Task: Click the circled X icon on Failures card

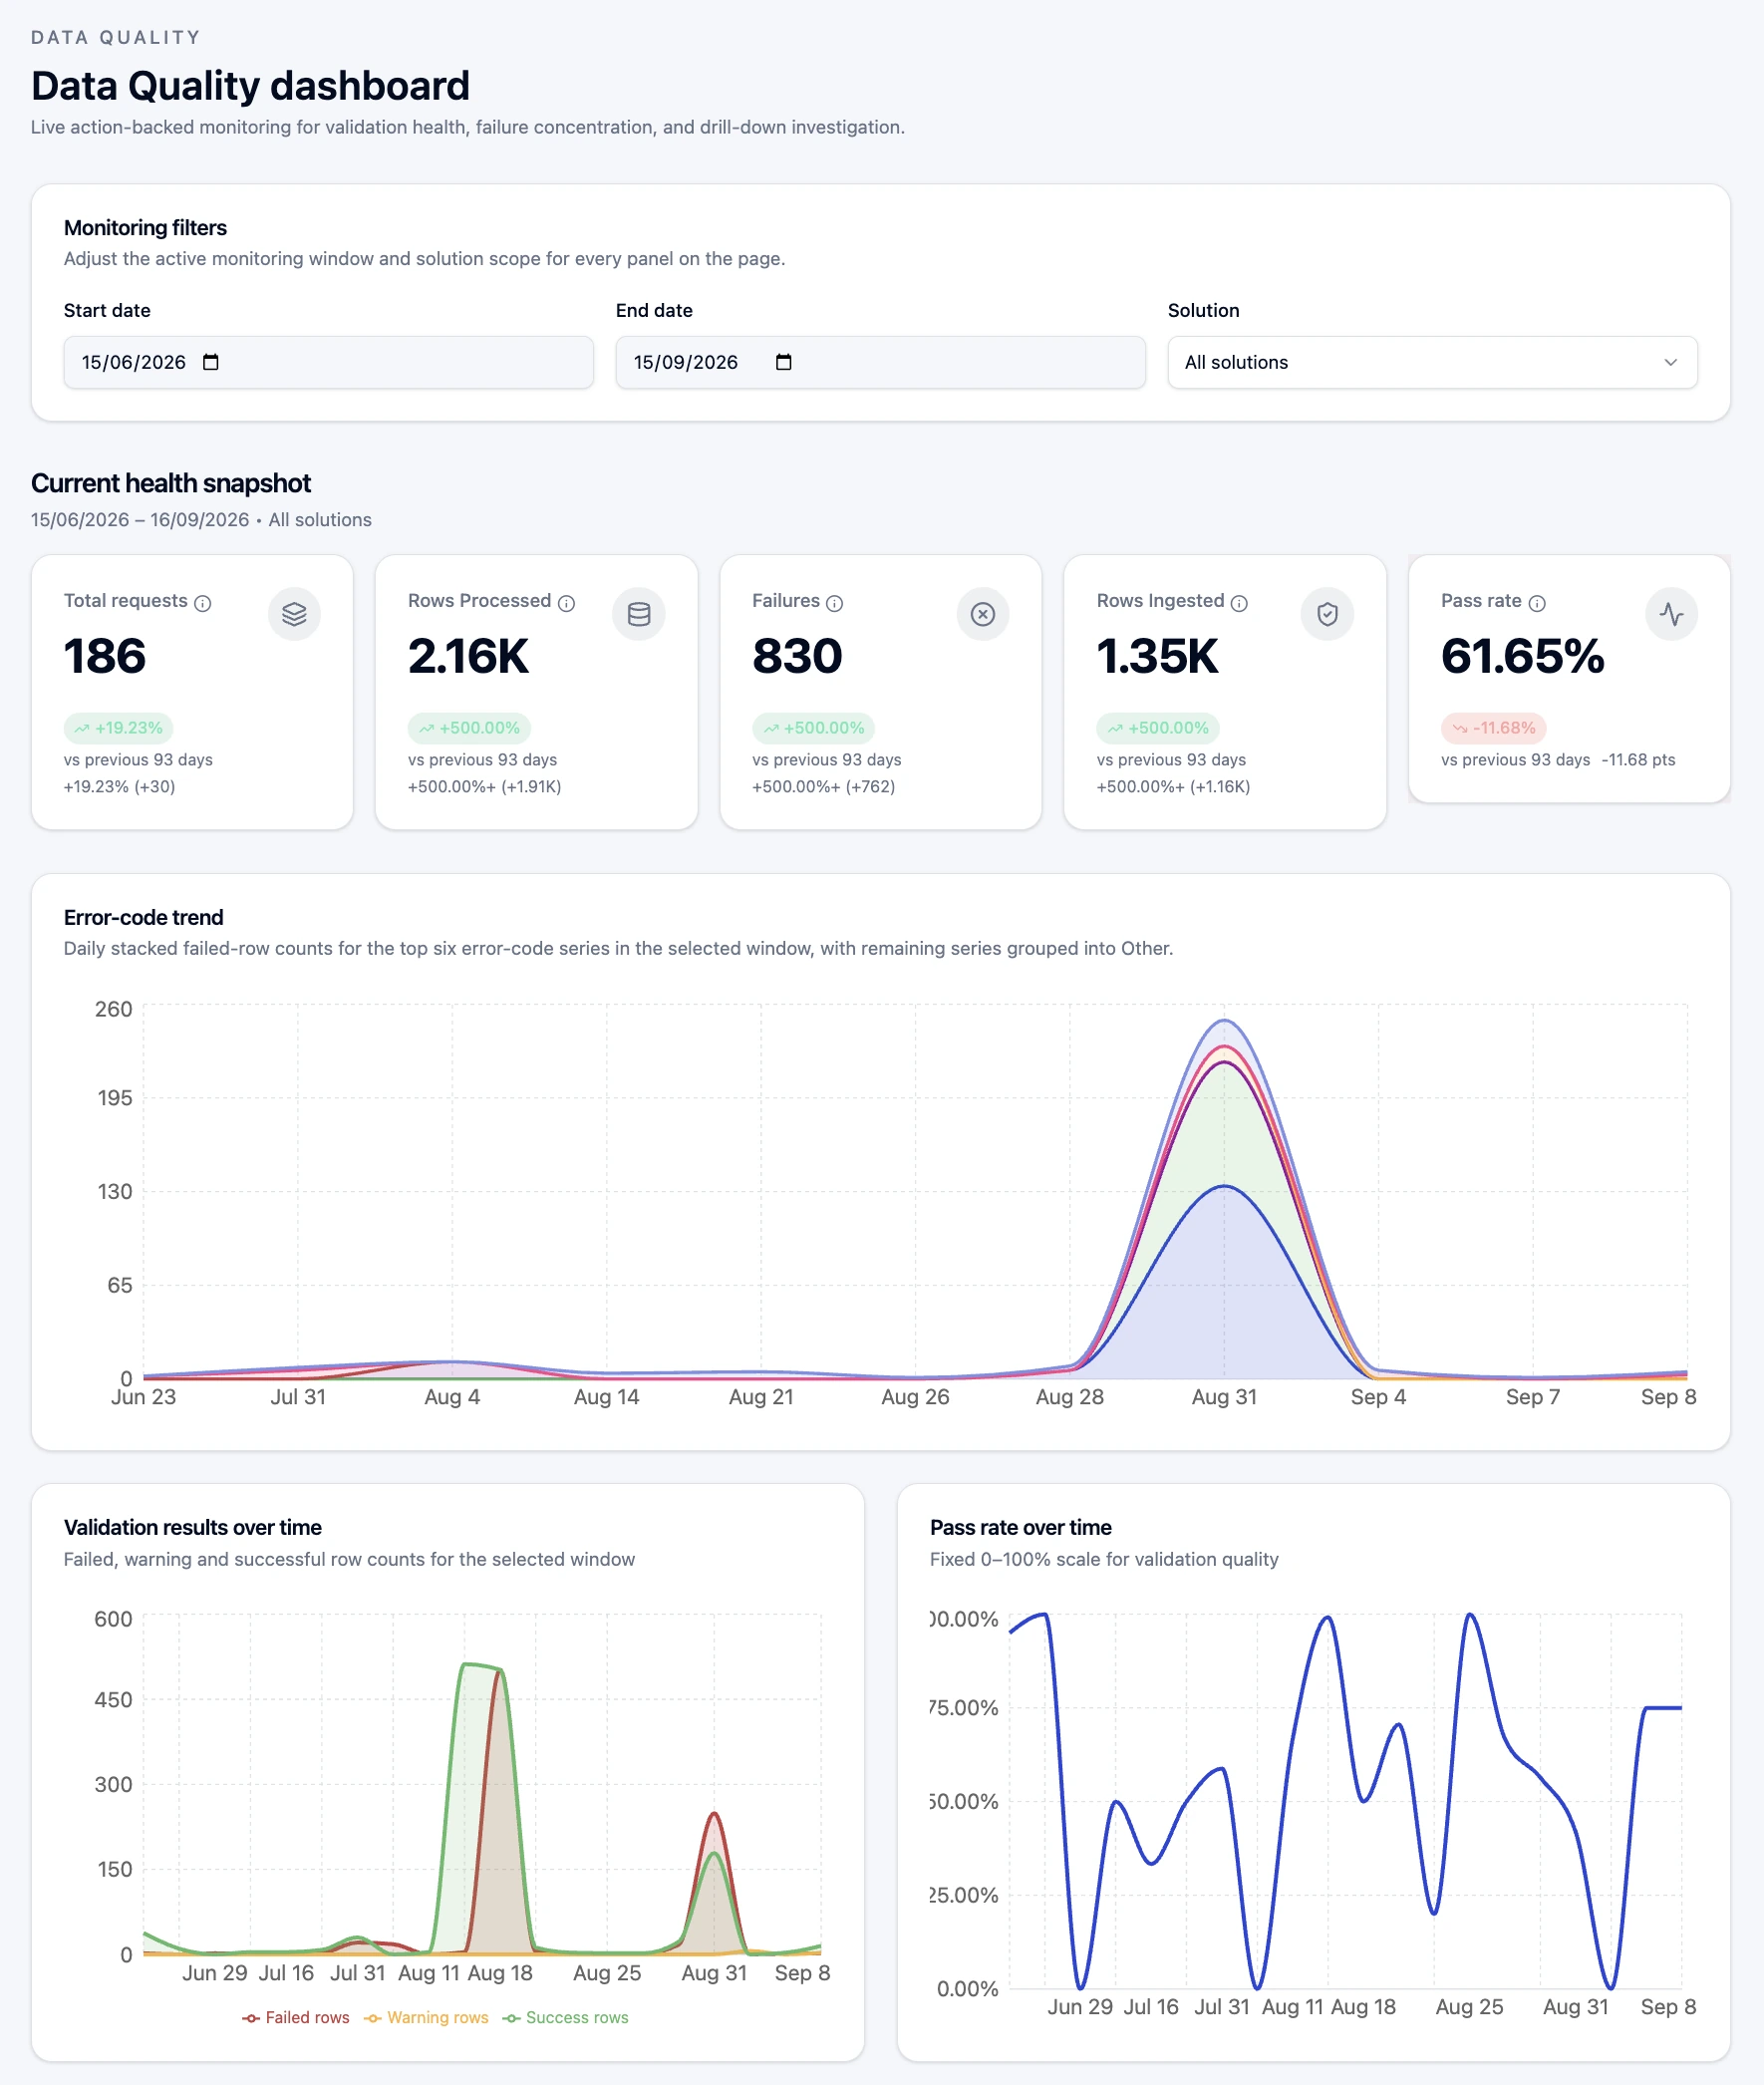Action: [x=983, y=614]
